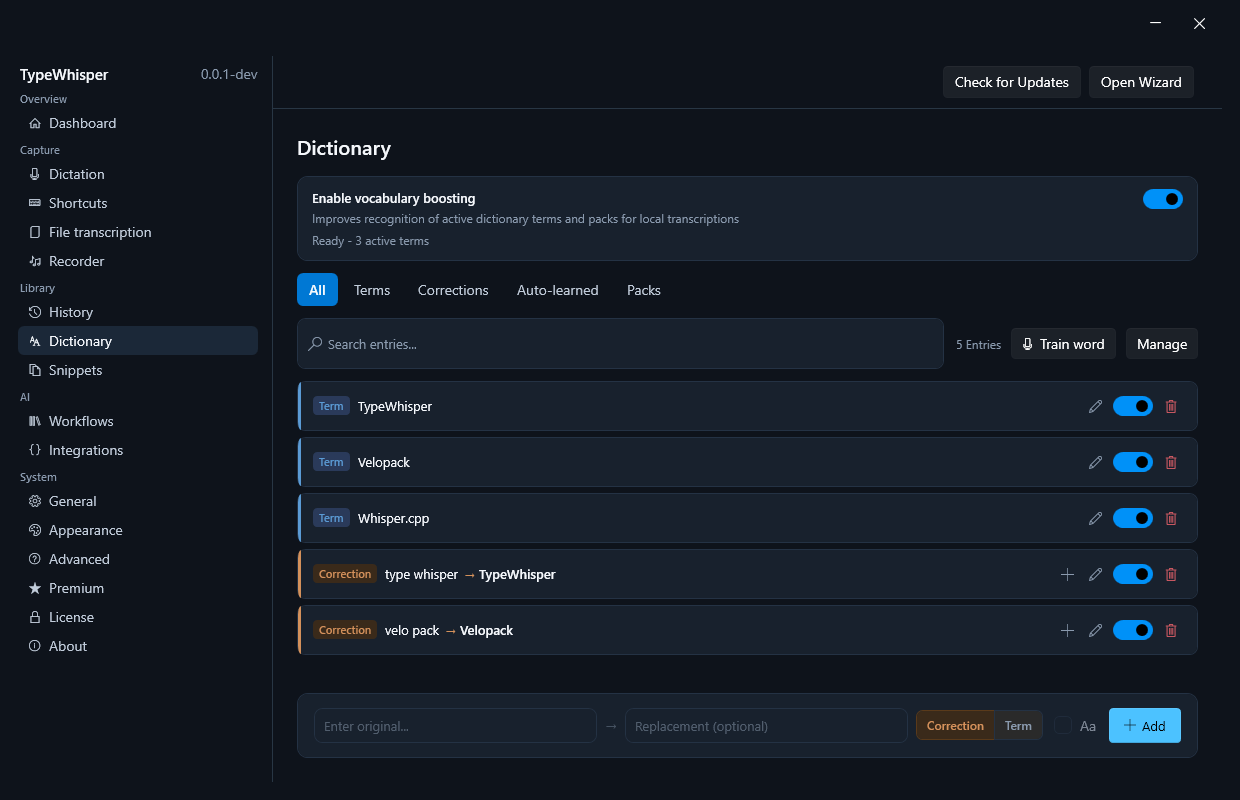This screenshot has height=800, width=1240.
Task: Toggle Enable vocabulary boosting switch
Action: (x=1163, y=199)
